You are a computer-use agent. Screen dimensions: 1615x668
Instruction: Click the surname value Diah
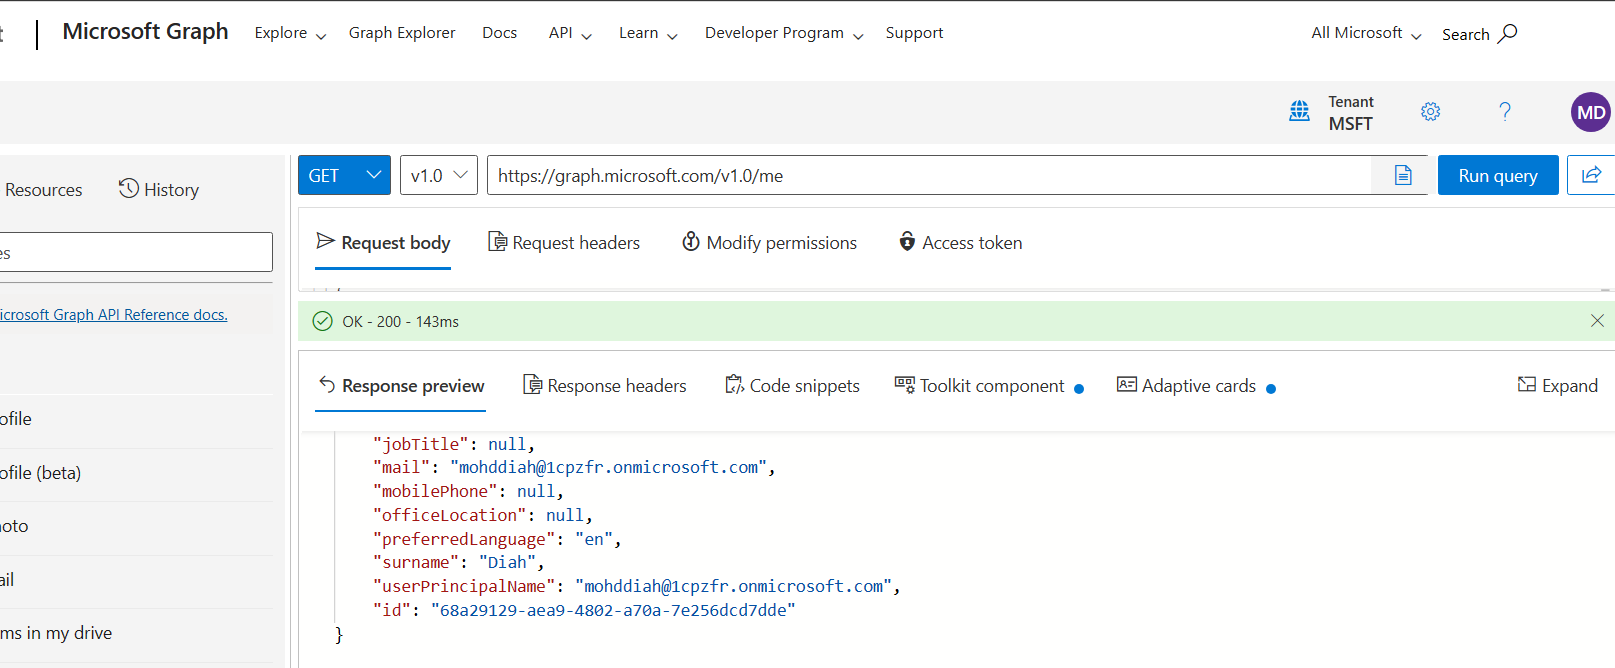[x=507, y=563]
